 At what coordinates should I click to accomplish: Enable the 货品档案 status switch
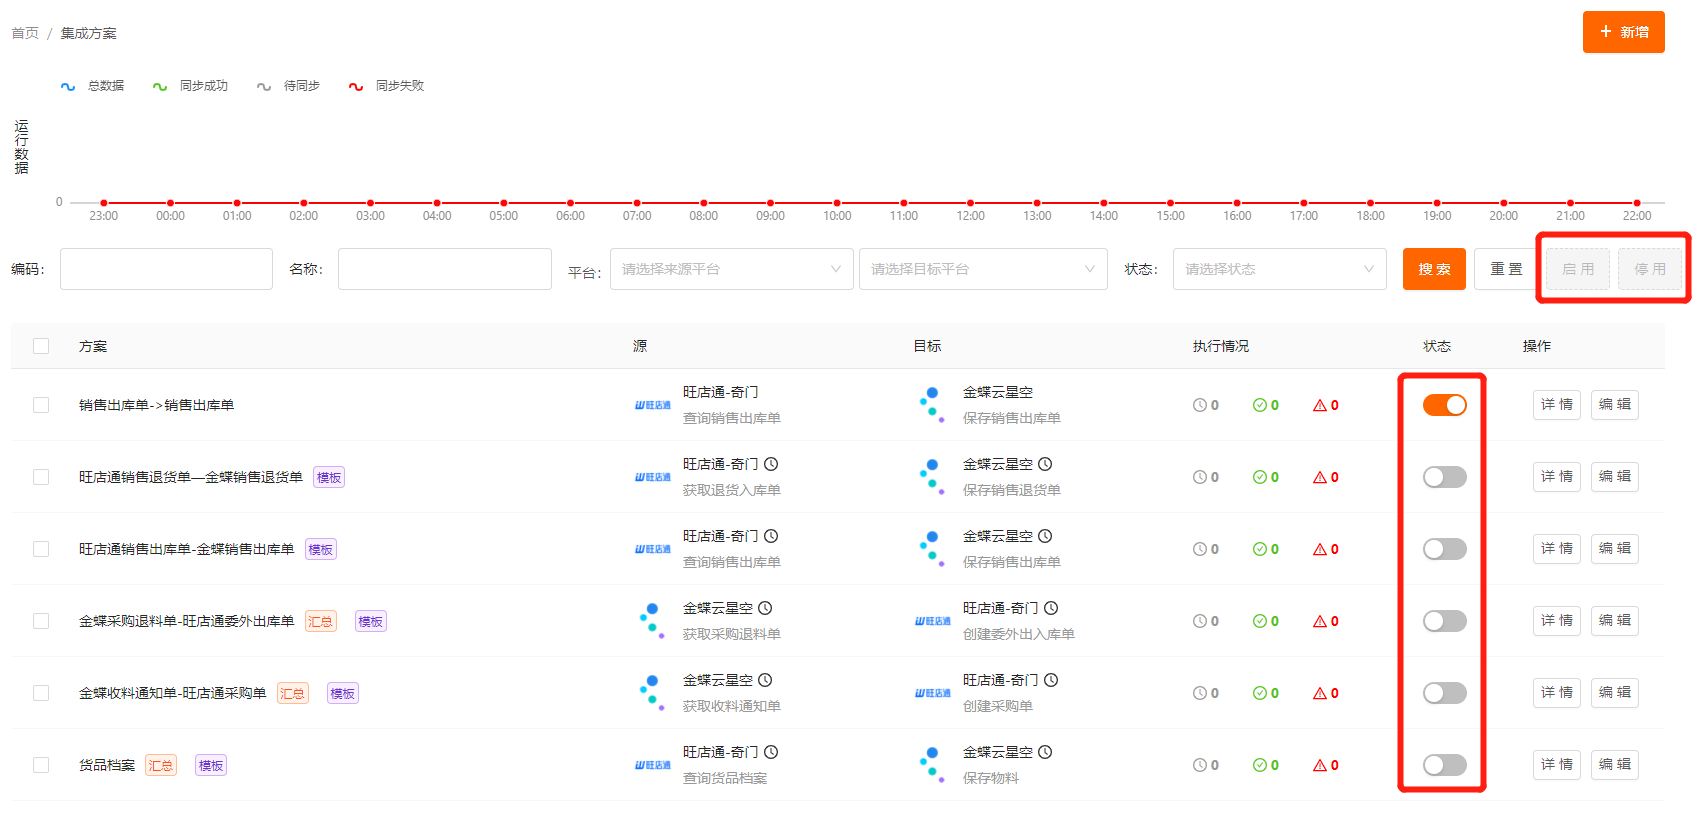[x=1444, y=765]
